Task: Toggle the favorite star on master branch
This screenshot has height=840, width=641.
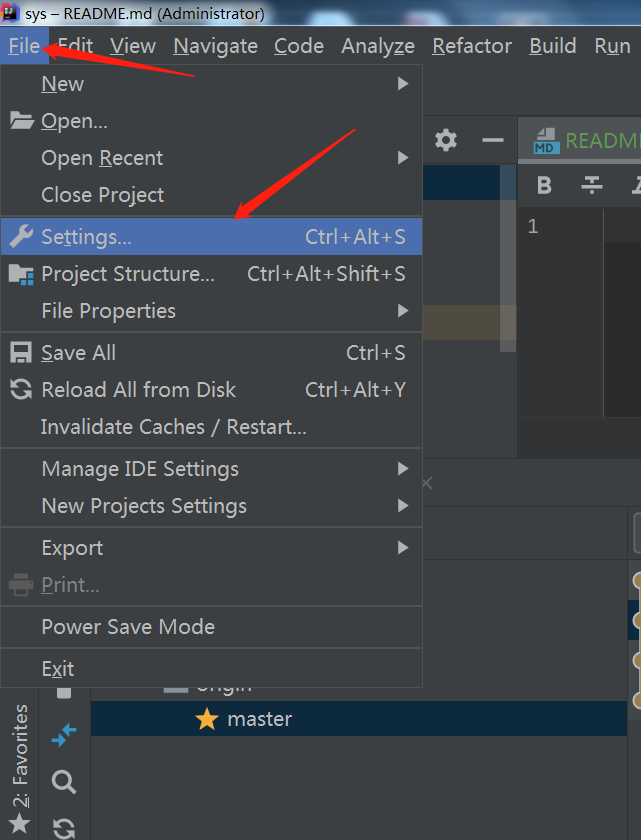Action: tap(206, 718)
